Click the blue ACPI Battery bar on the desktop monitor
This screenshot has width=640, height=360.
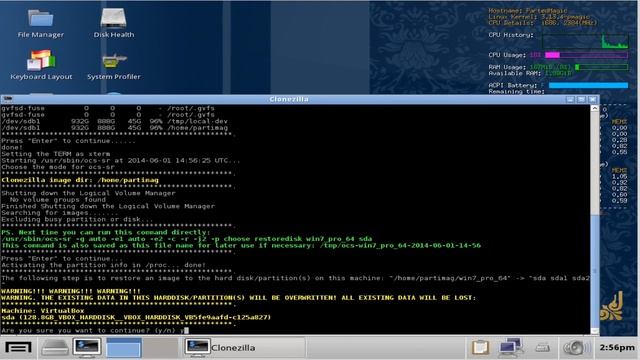coord(588,85)
